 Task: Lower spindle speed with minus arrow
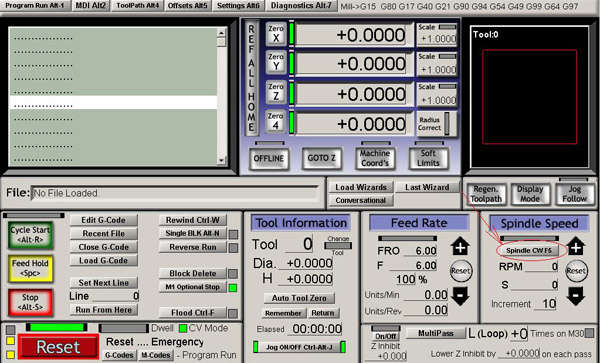tap(576, 296)
